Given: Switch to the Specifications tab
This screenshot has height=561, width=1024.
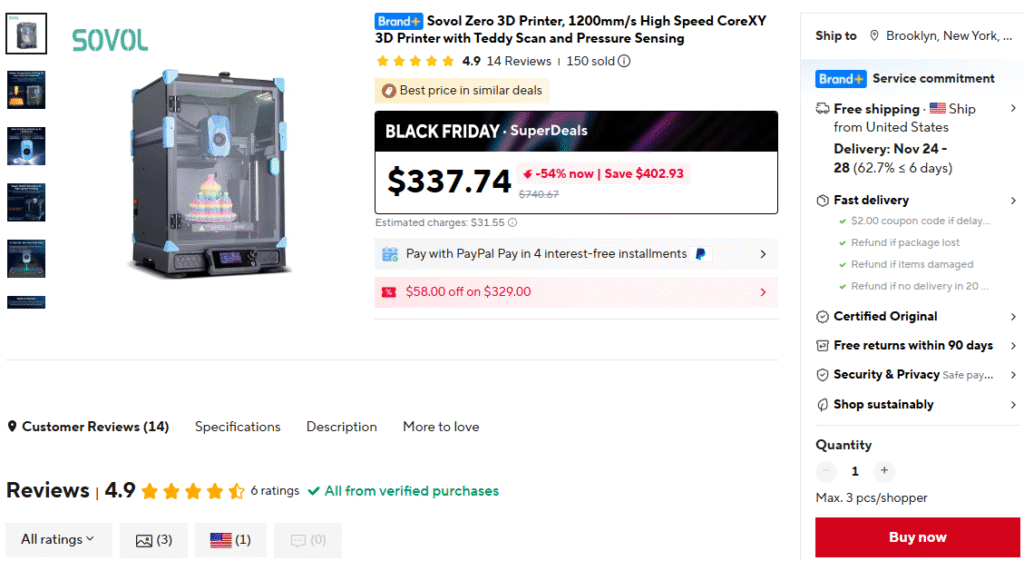Looking at the screenshot, I should pyautogui.click(x=237, y=427).
